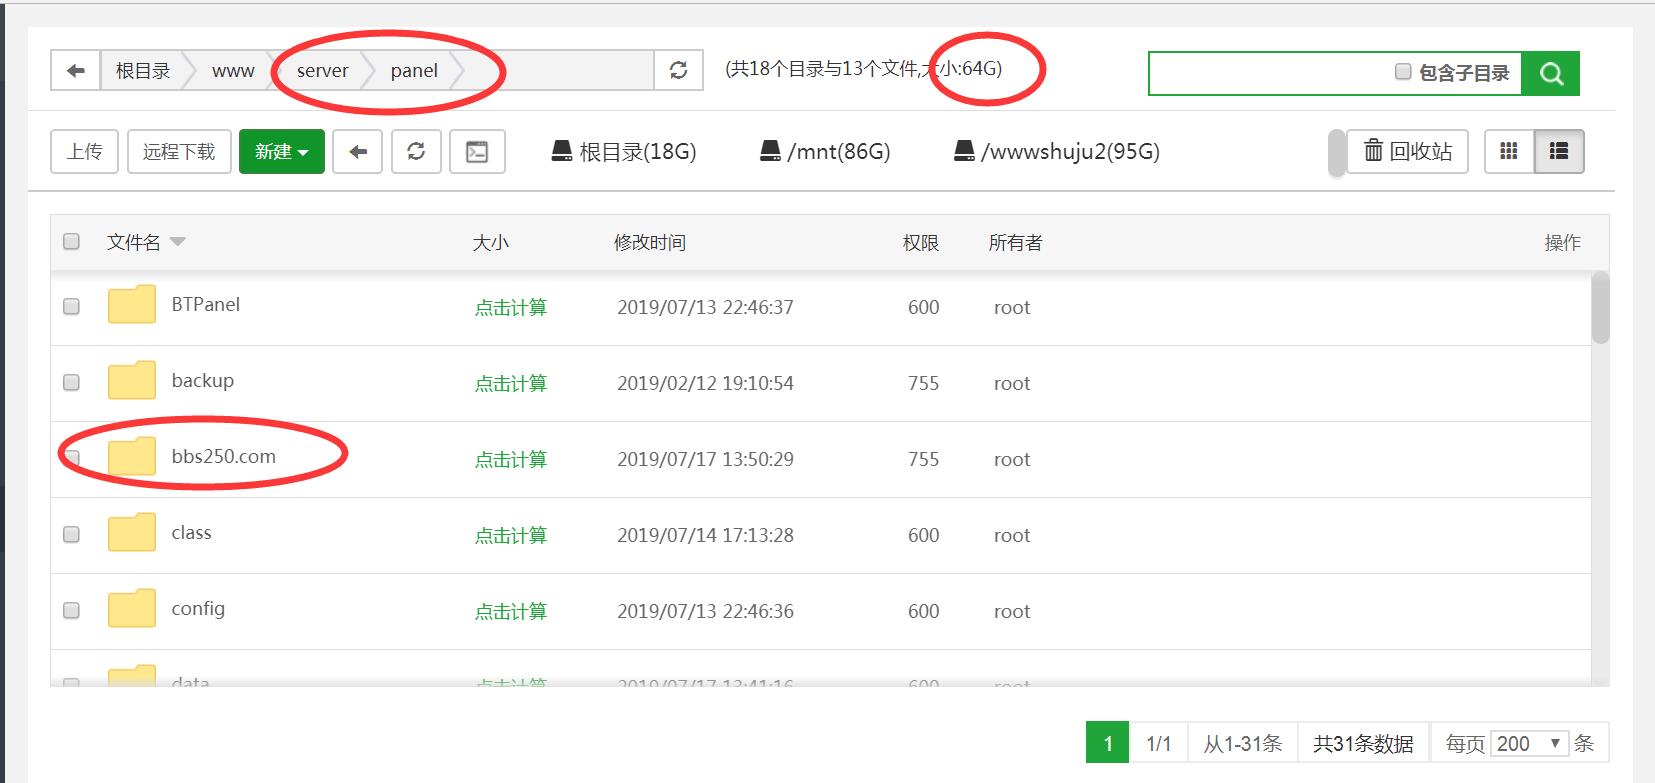Click the class folder name

[x=191, y=533]
